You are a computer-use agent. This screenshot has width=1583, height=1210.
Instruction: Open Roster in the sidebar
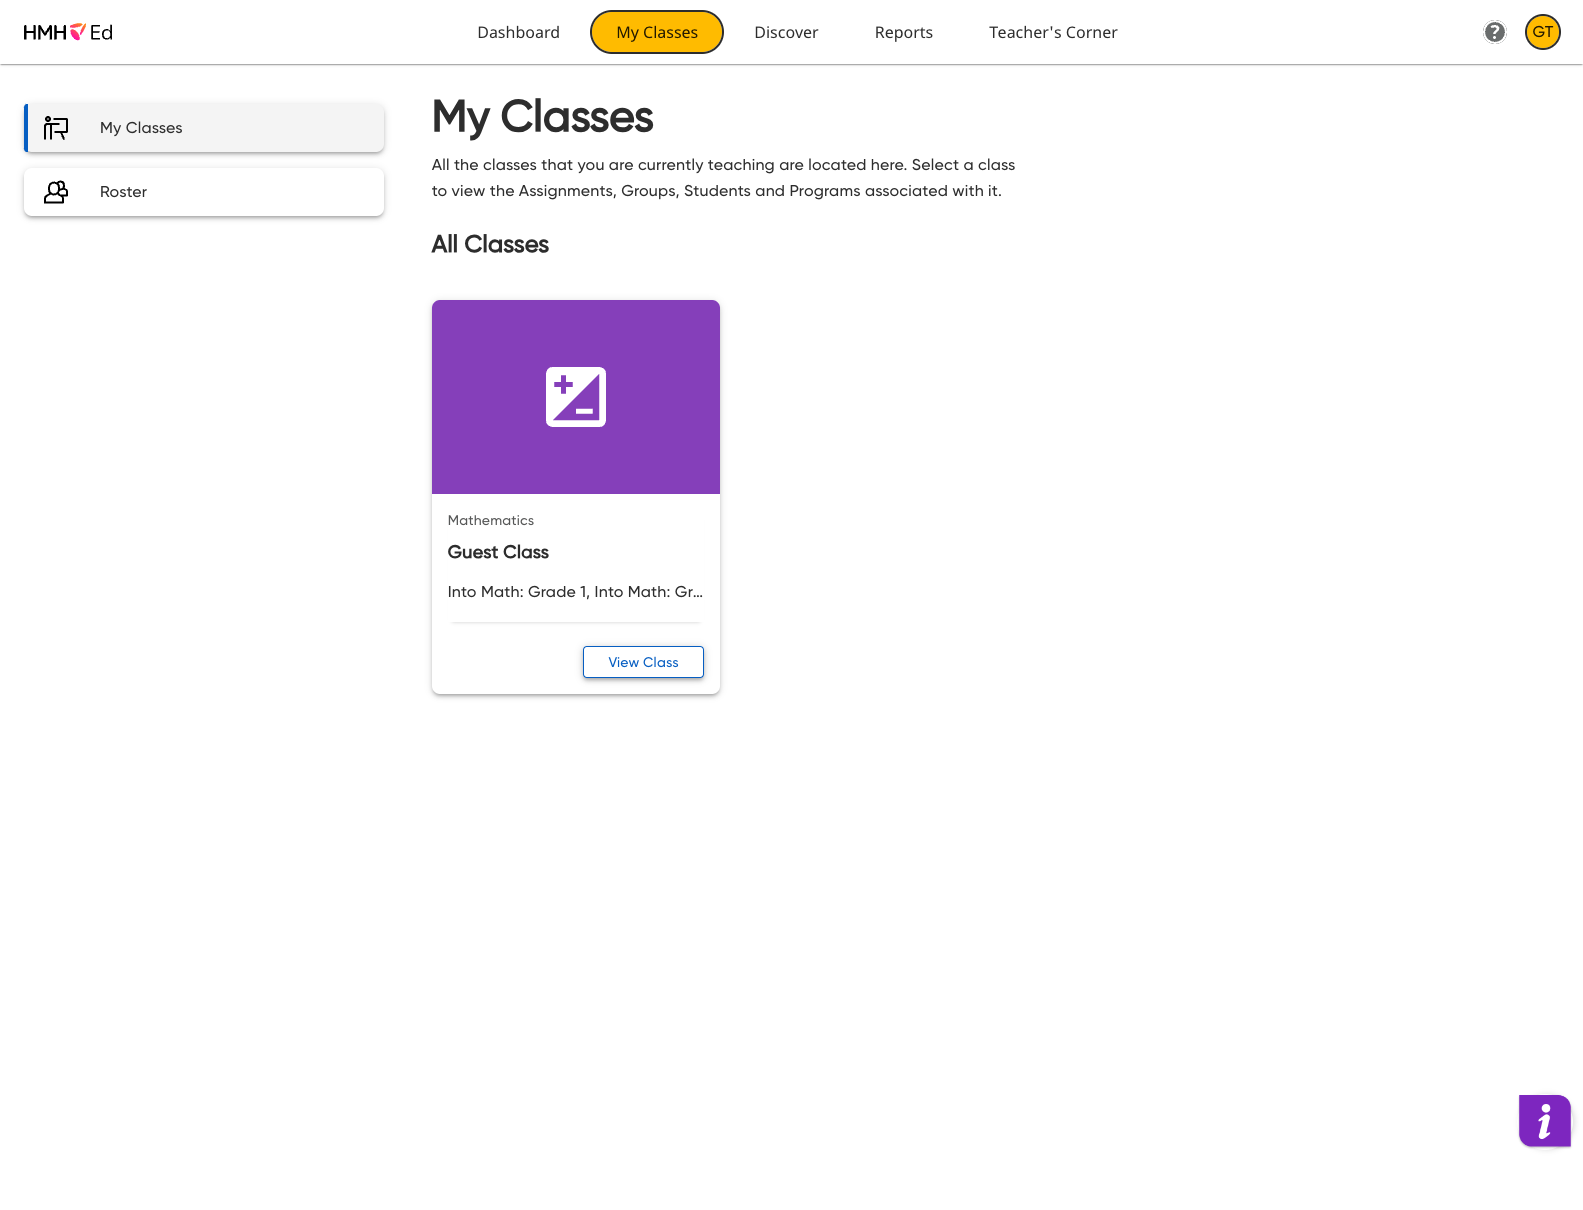pyautogui.click(x=204, y=192)
